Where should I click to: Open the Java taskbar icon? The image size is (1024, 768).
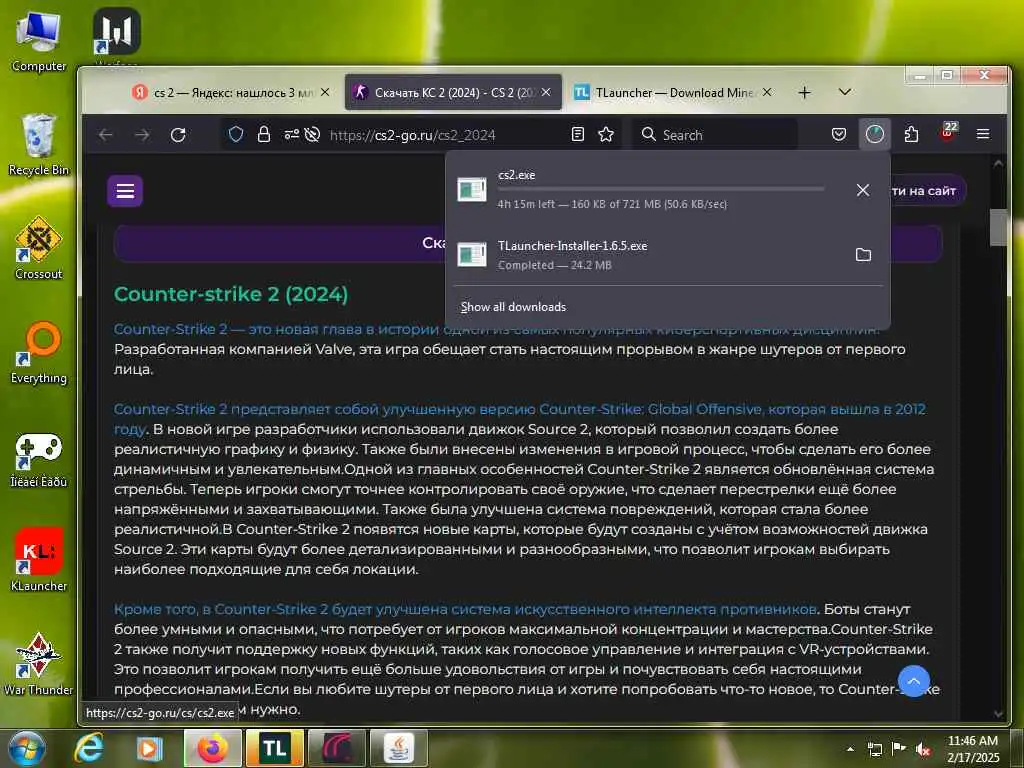[x=398, y=748]
